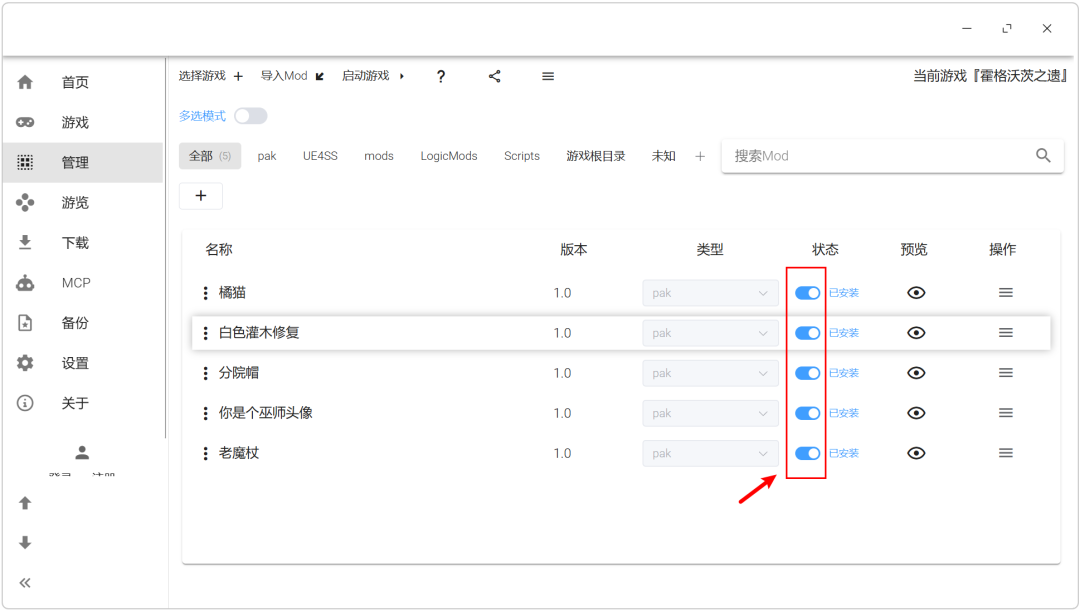Open the dots menu for 白色灌木修复
This screenshot has width=1080, height=611.
tap(205, 333)
